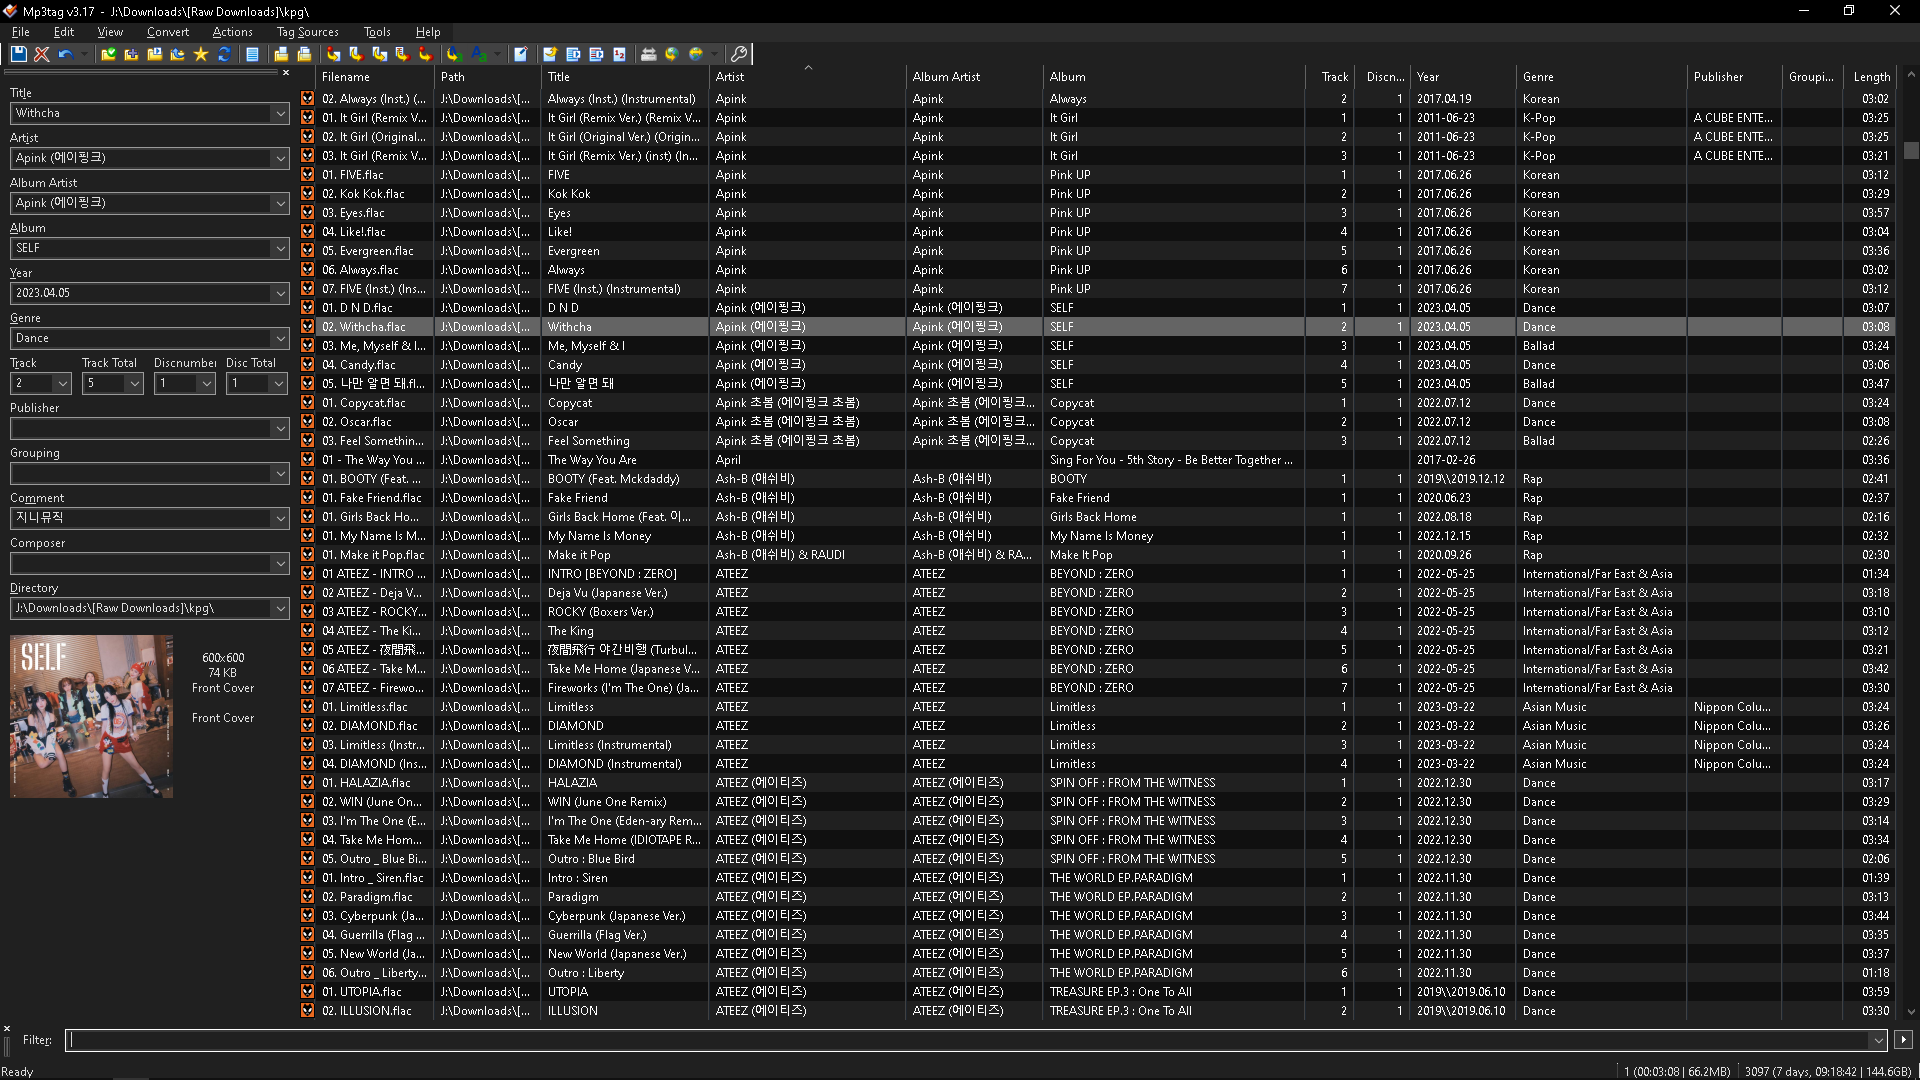Run Text file - Tag conversion icon

pos(402,54)
